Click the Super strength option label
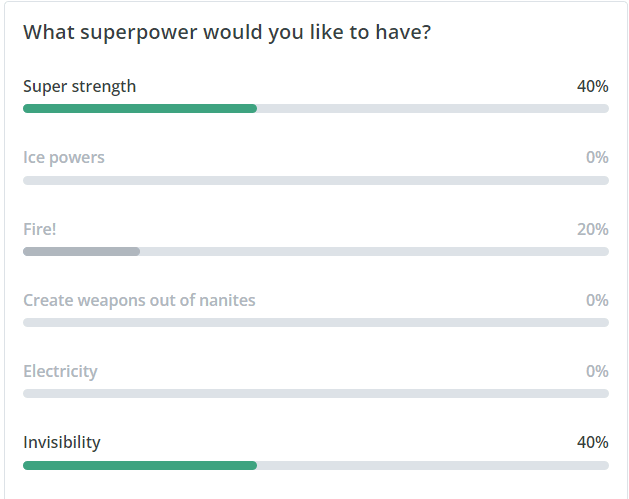The image size is (629, 499). point(79,86)
